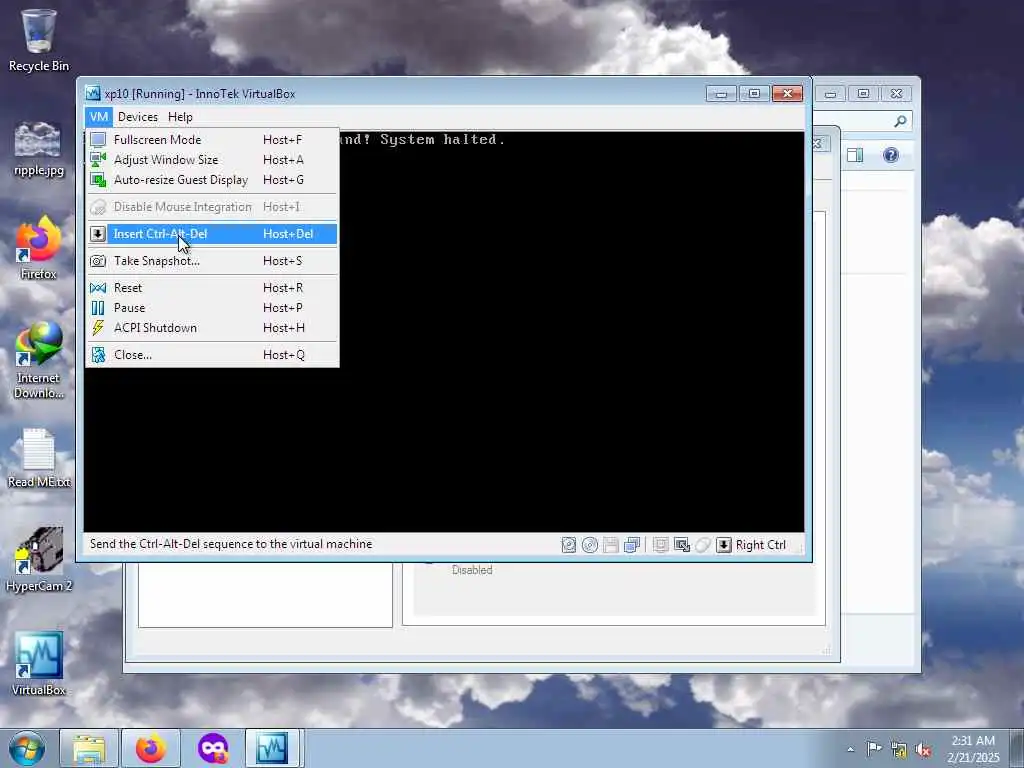Open the Windows Start menu orb
This screenshot has height=768, width=1024.
pyautogui.click(x=27, y=748)
